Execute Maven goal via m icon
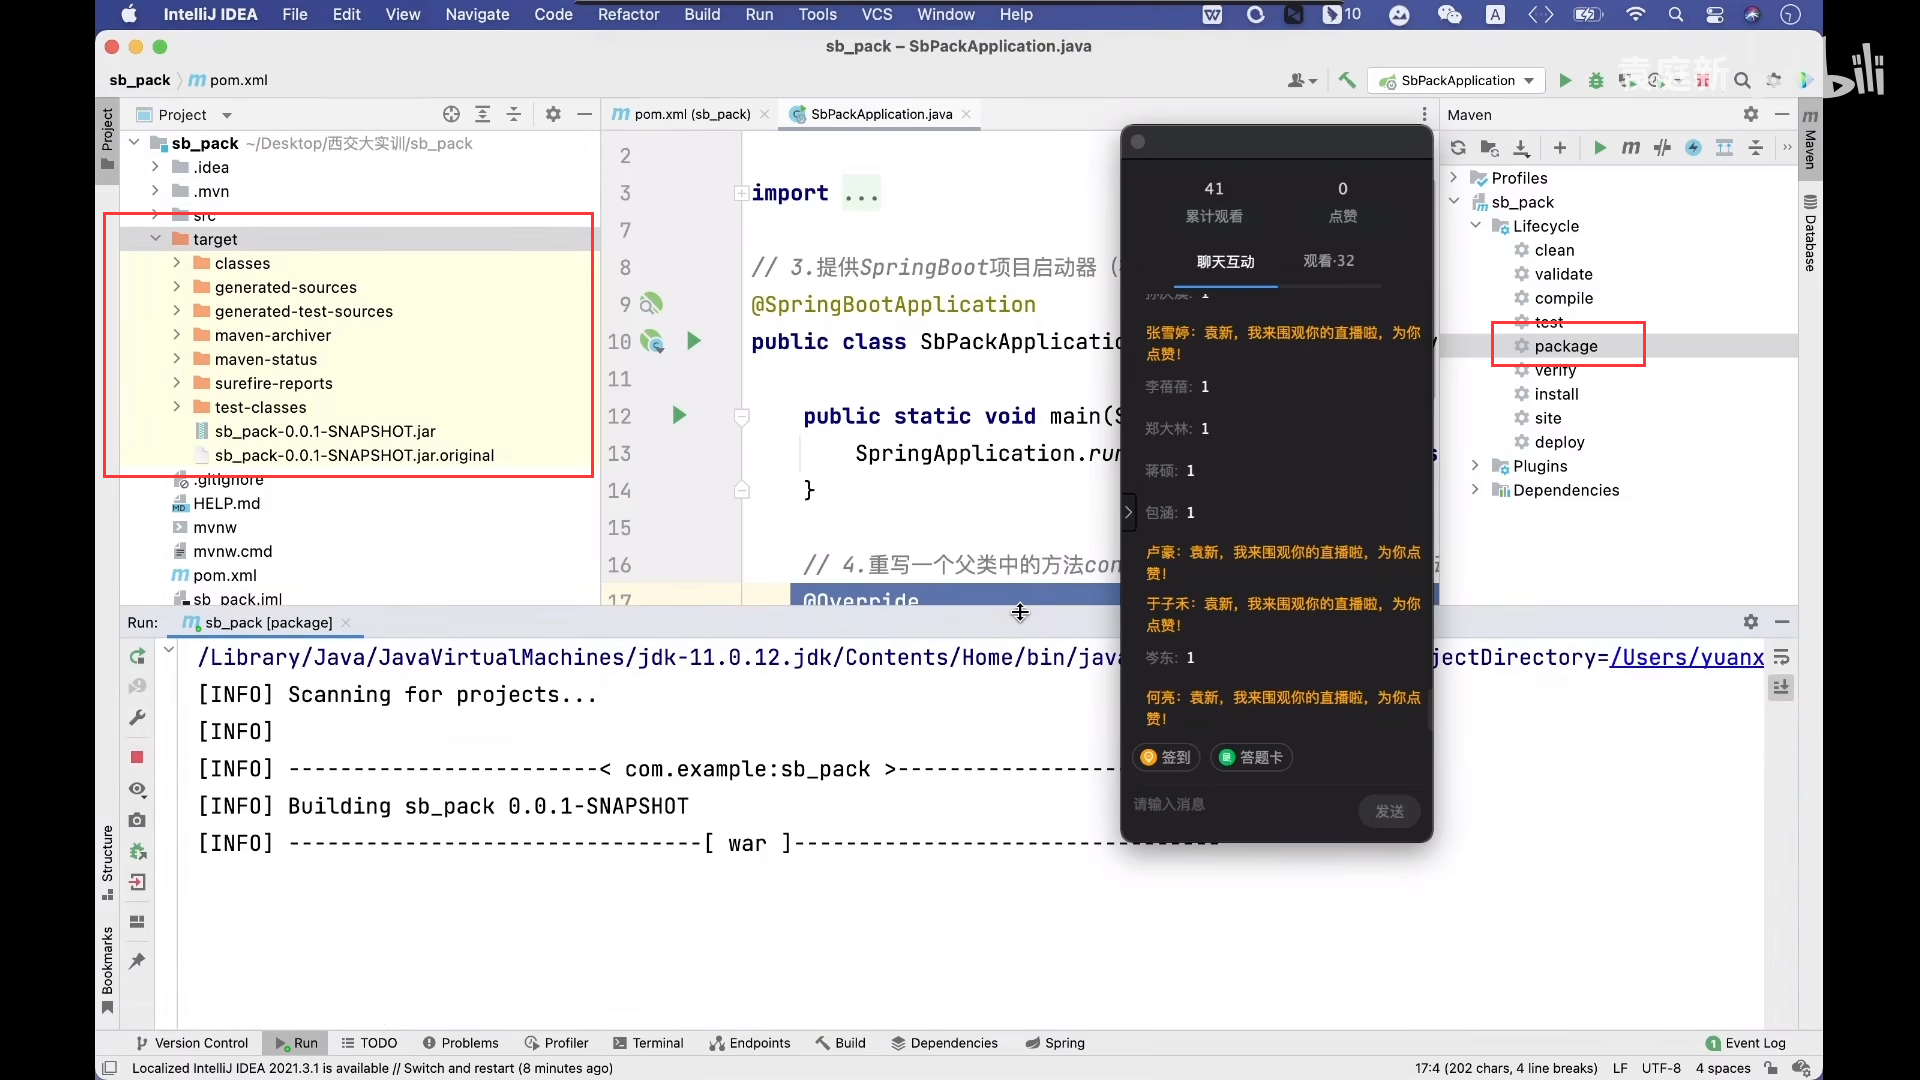 coord(1631,148)
